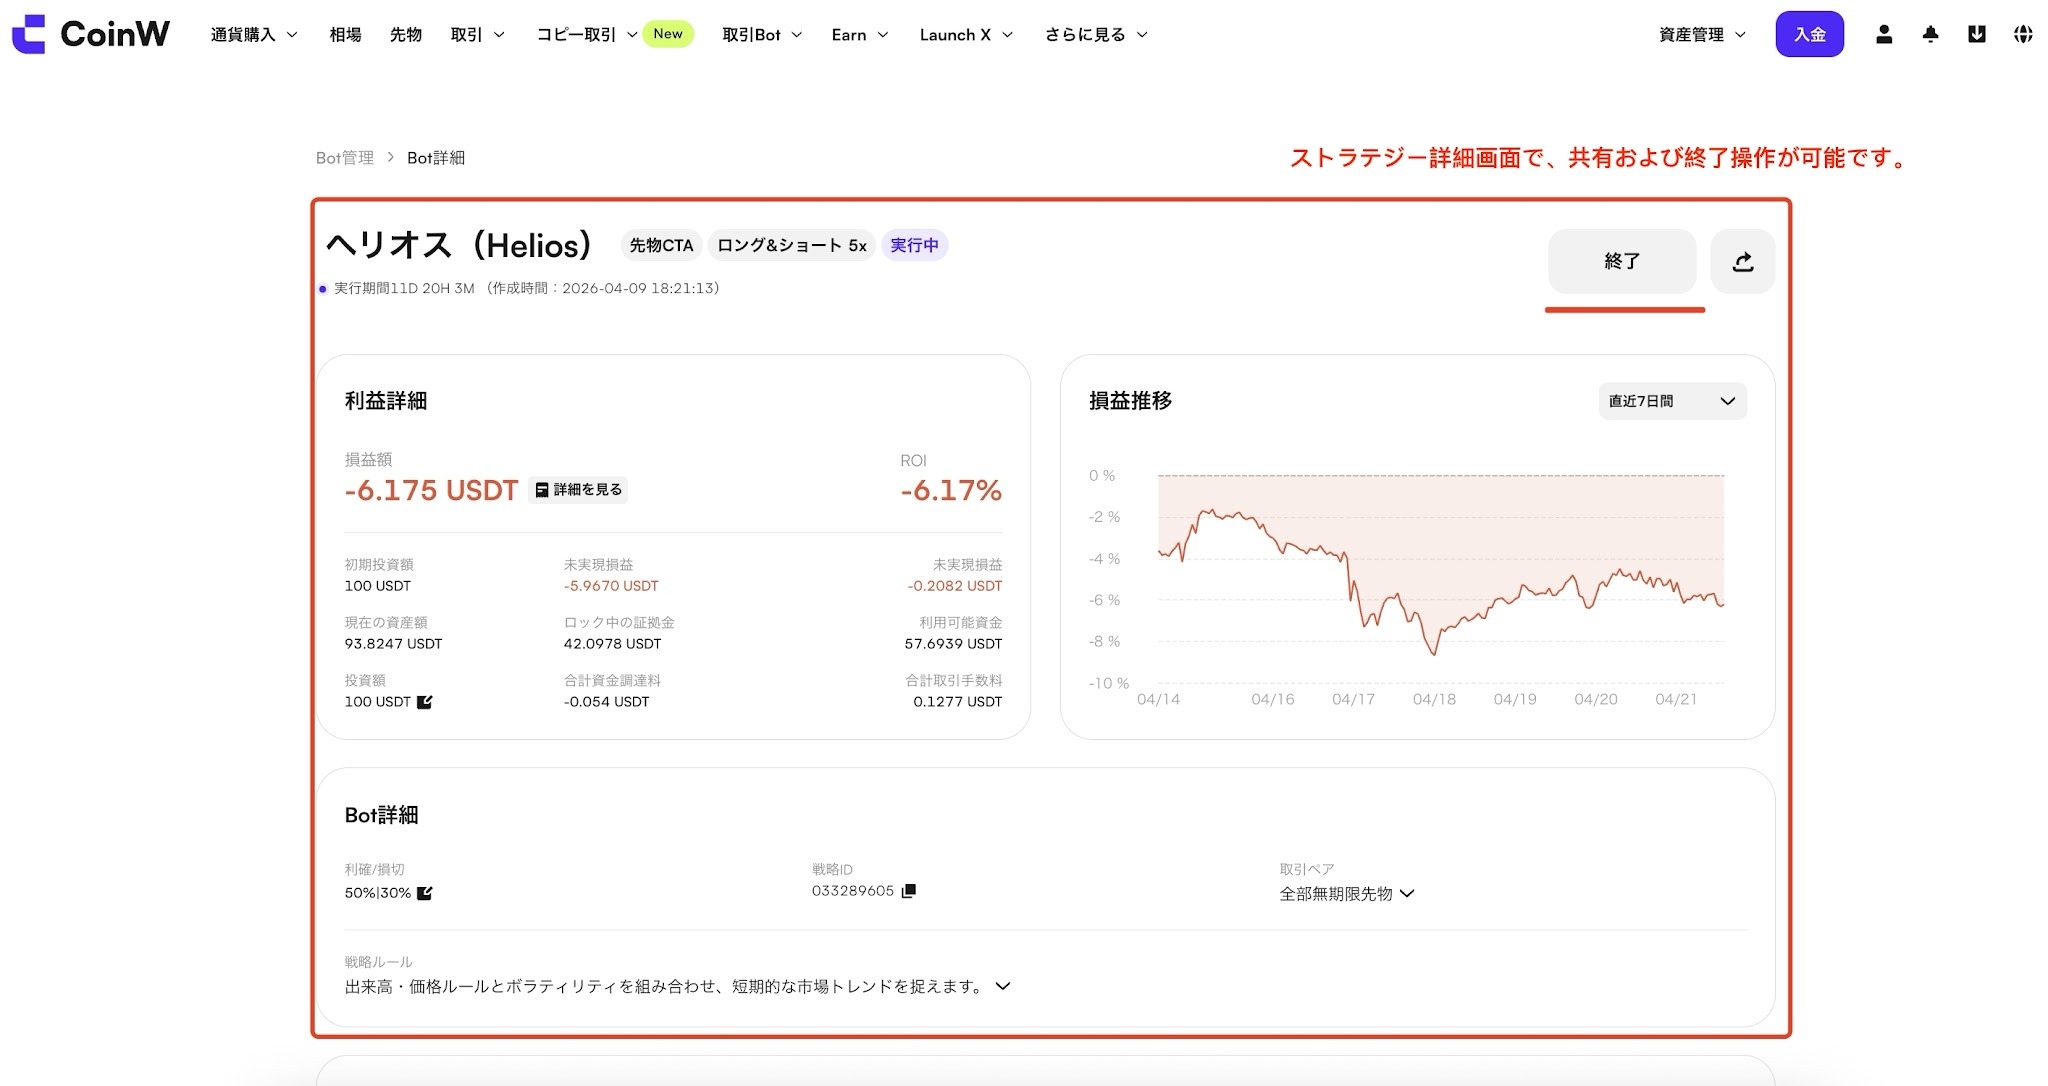Open the 取引 dropdown menu
This screenshot has height=1086, width=2048.
point(477,35)
